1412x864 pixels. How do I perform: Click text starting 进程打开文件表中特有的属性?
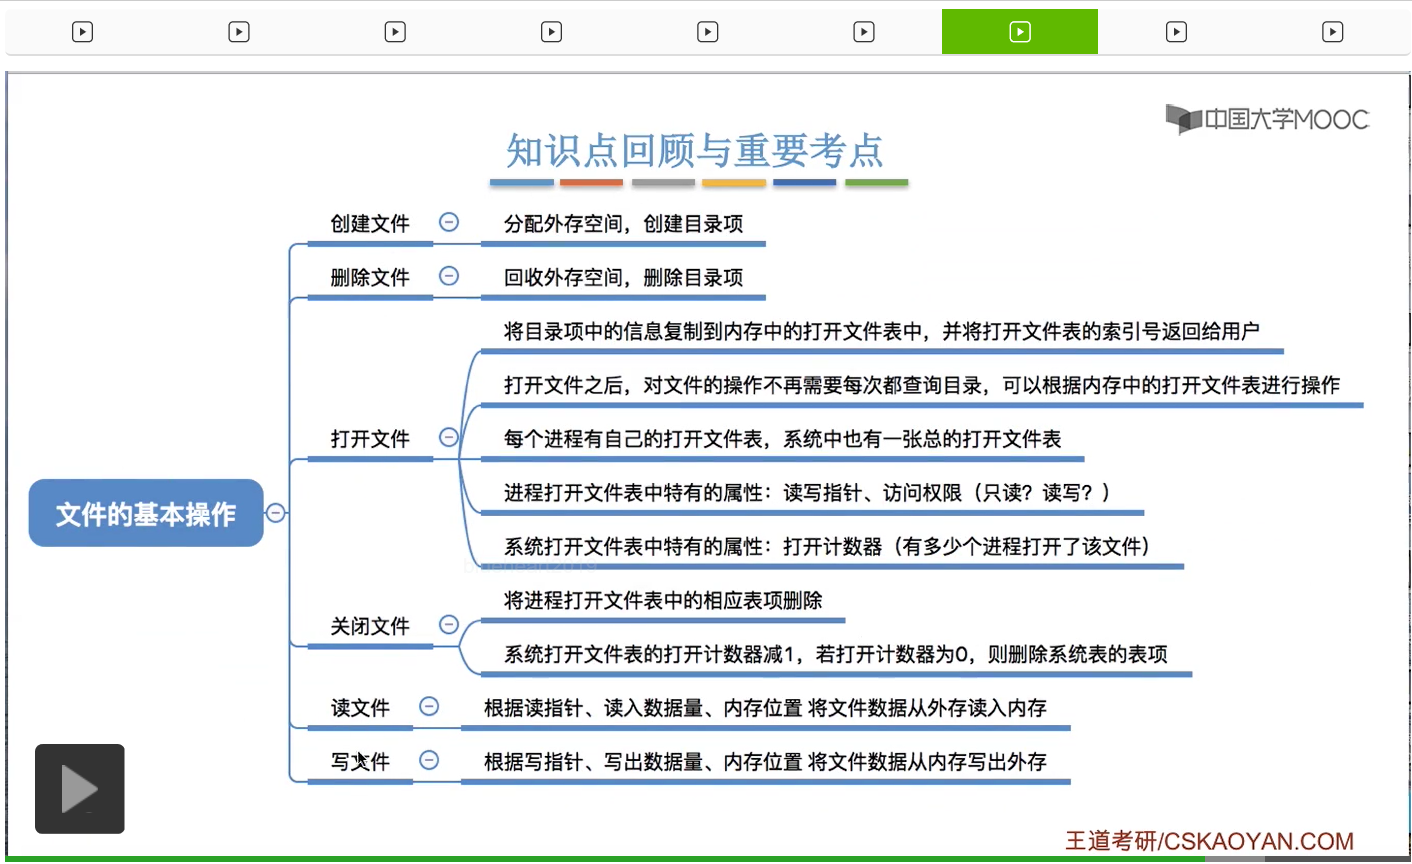[807, 493]
